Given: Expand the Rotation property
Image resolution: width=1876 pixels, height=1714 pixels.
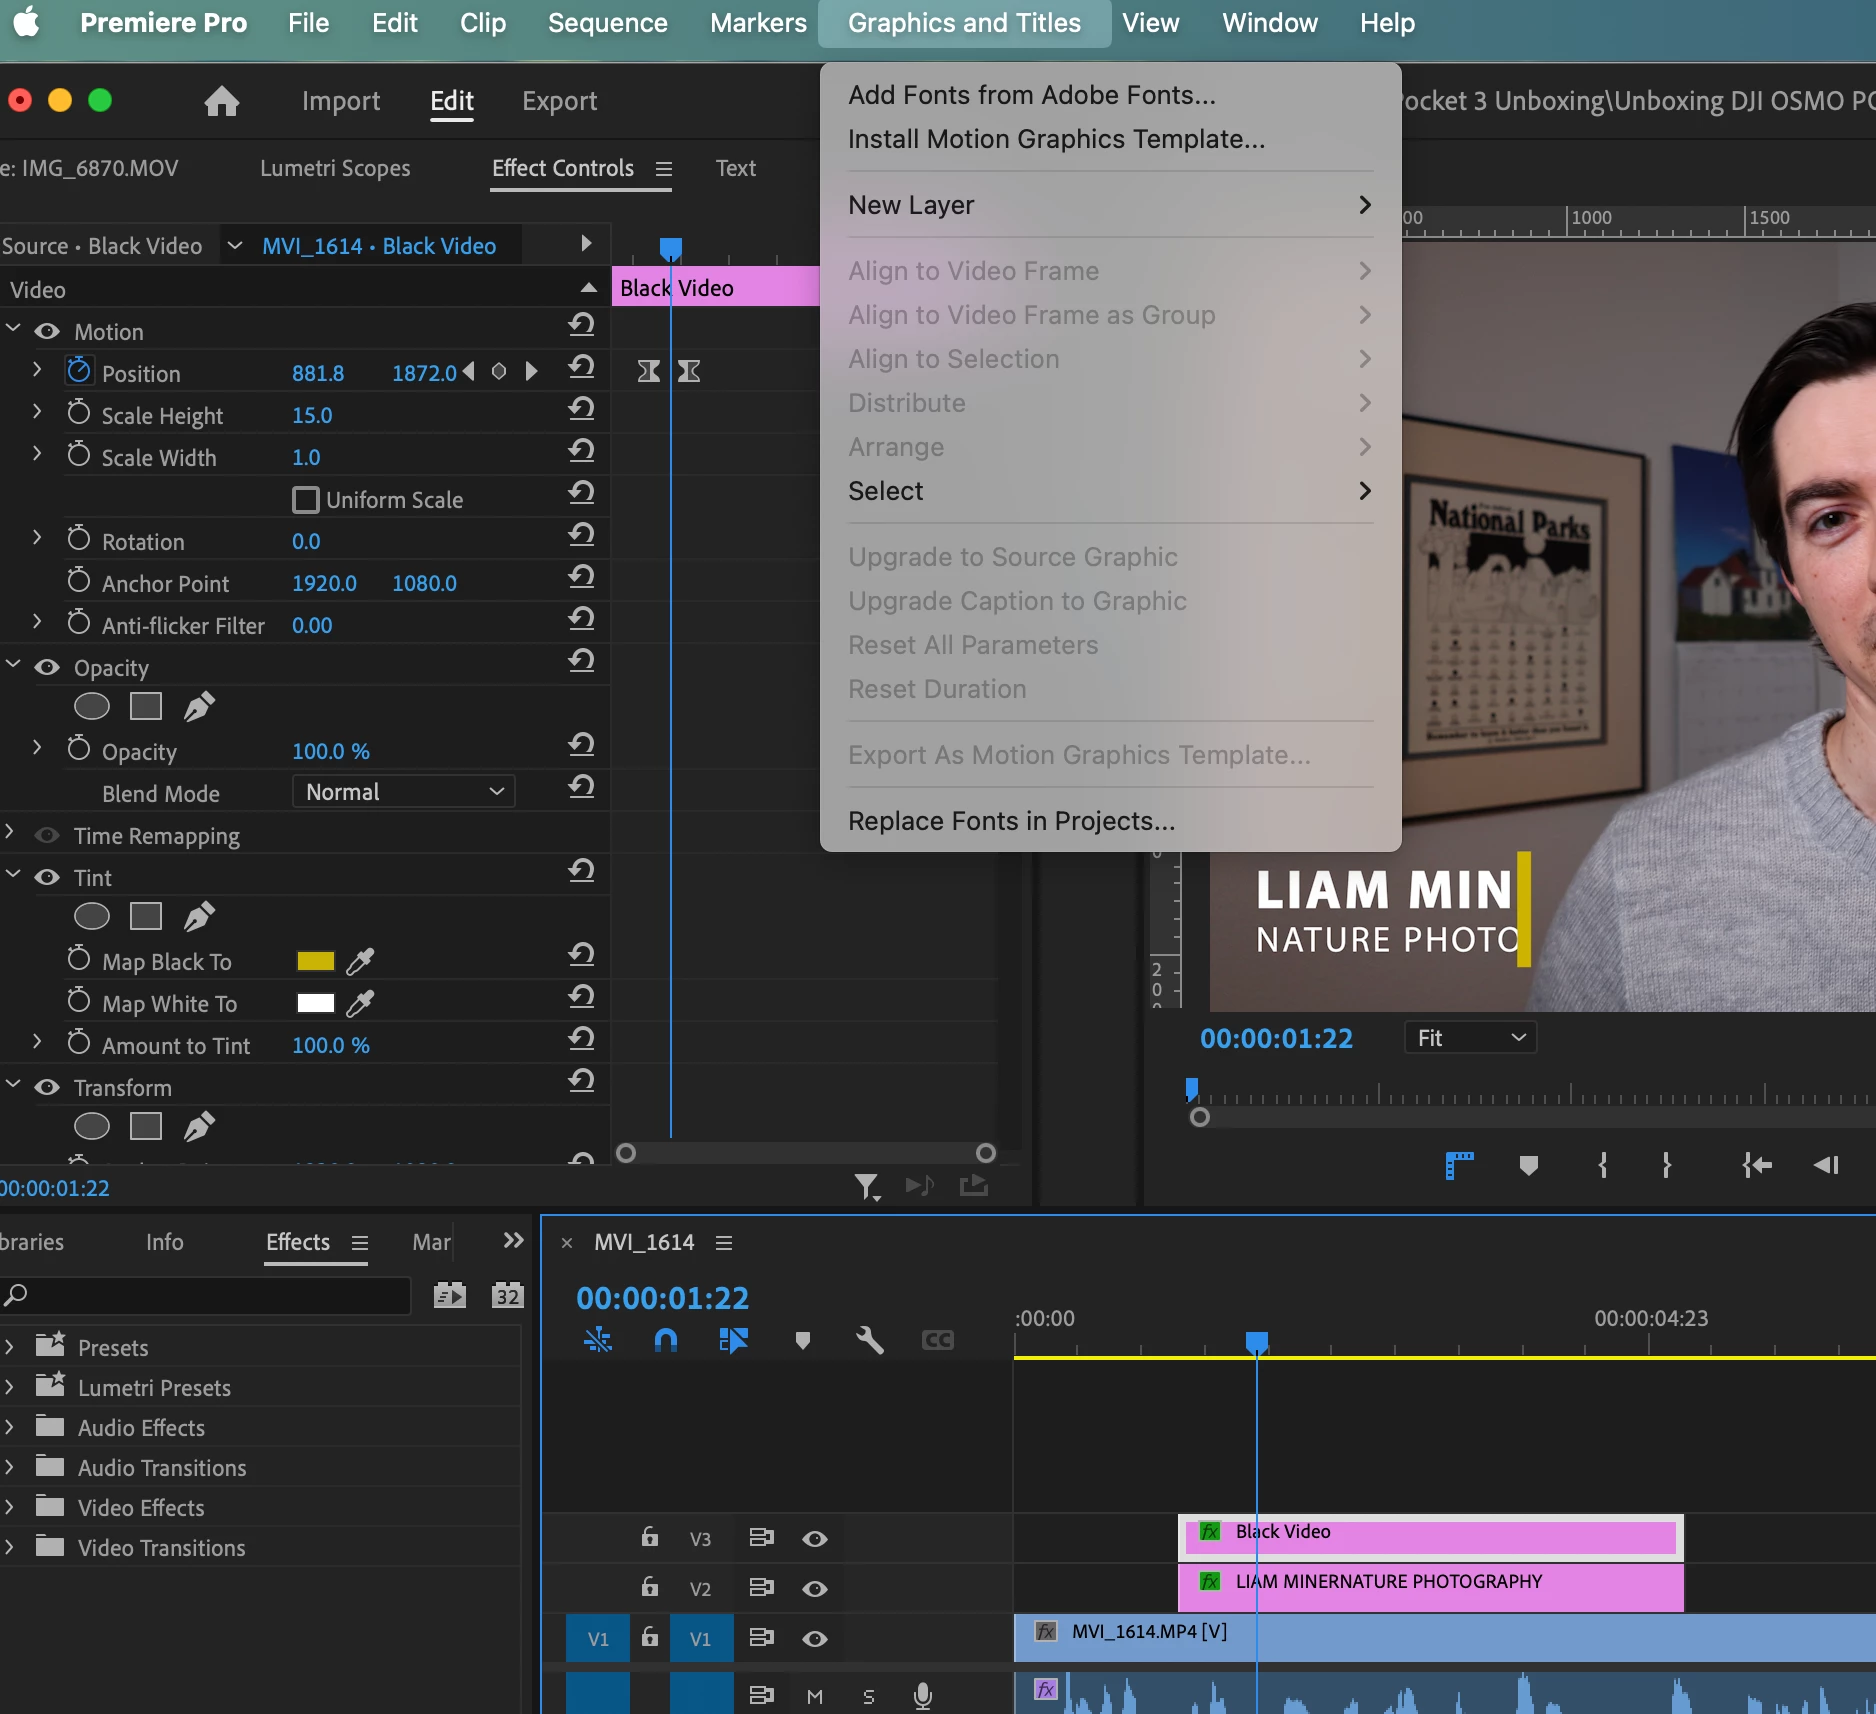Looking at the screenshot, I should (37, 537).
